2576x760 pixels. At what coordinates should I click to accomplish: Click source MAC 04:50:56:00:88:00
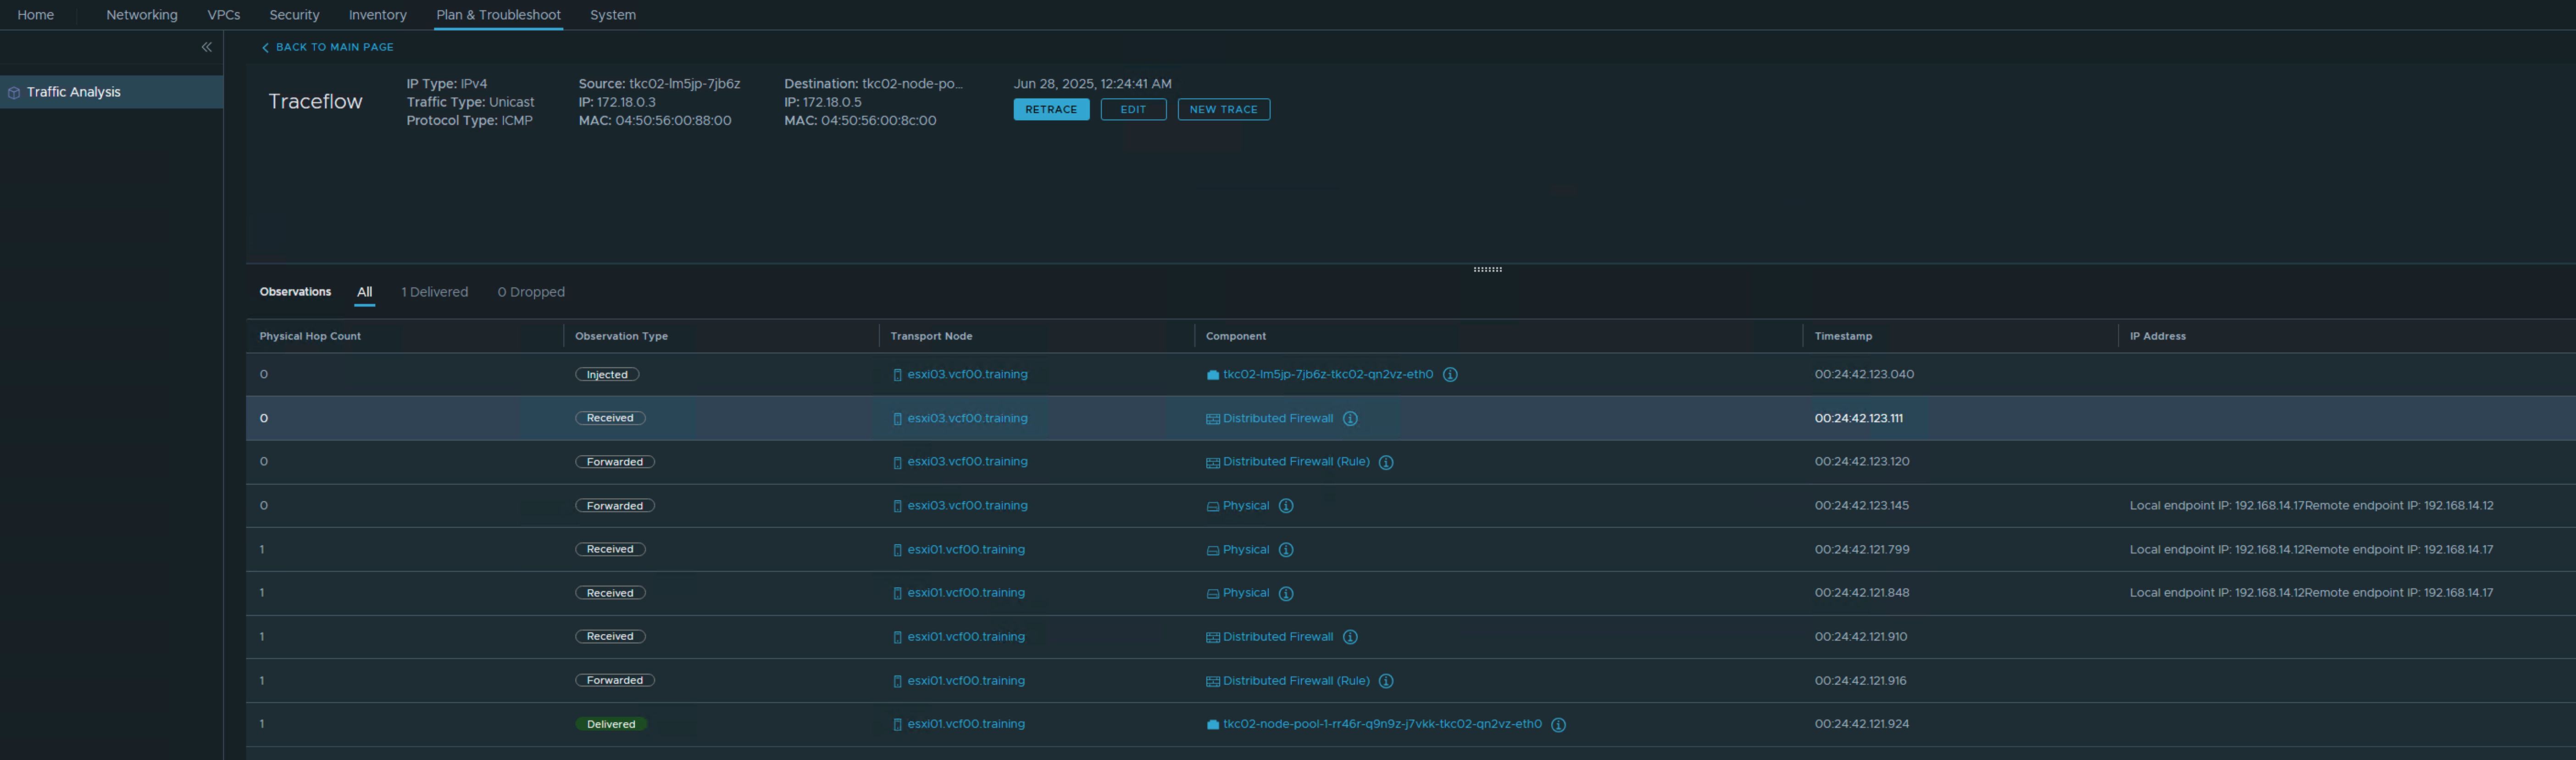[x=655, y=121]
